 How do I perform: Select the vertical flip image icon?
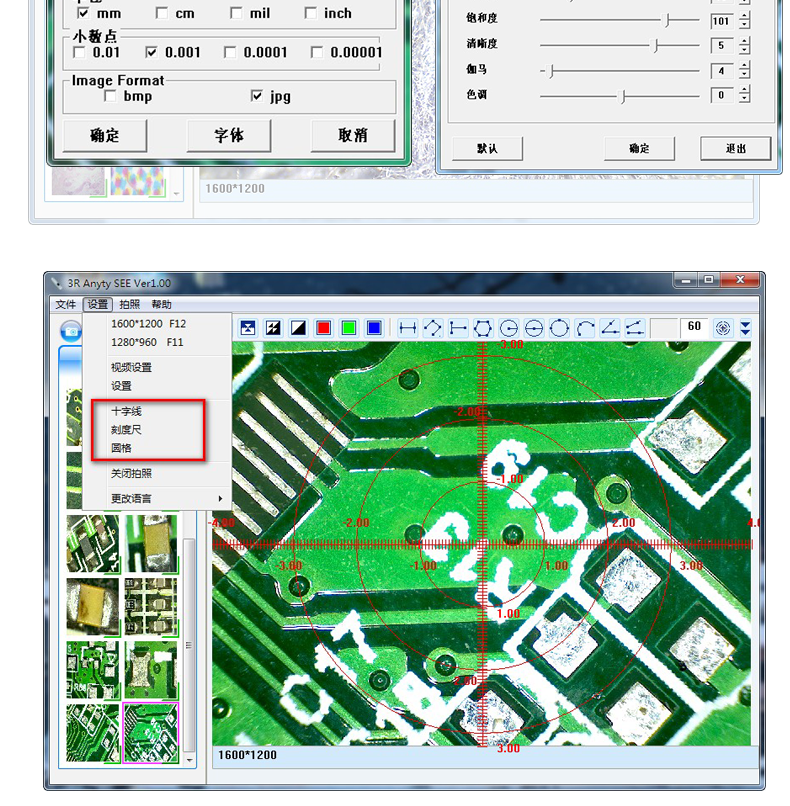click(248, 328)
